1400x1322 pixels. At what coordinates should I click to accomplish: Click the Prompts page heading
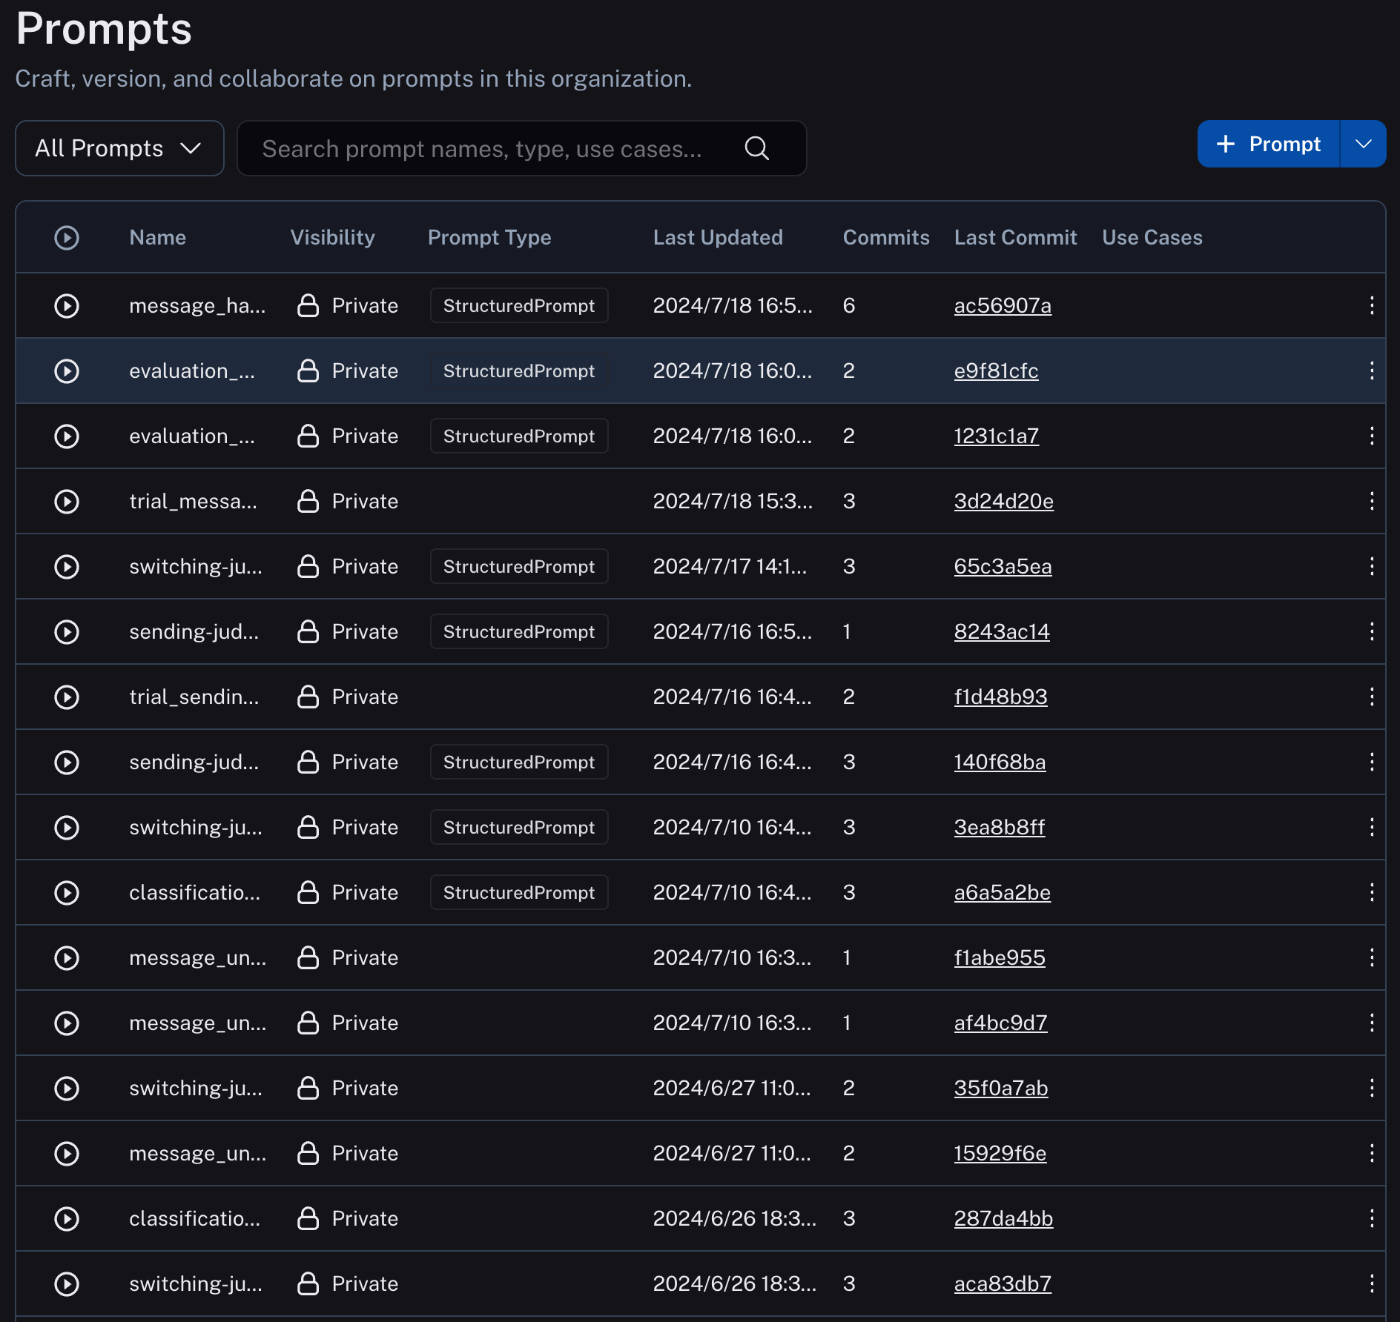click(x=104, y=29)
